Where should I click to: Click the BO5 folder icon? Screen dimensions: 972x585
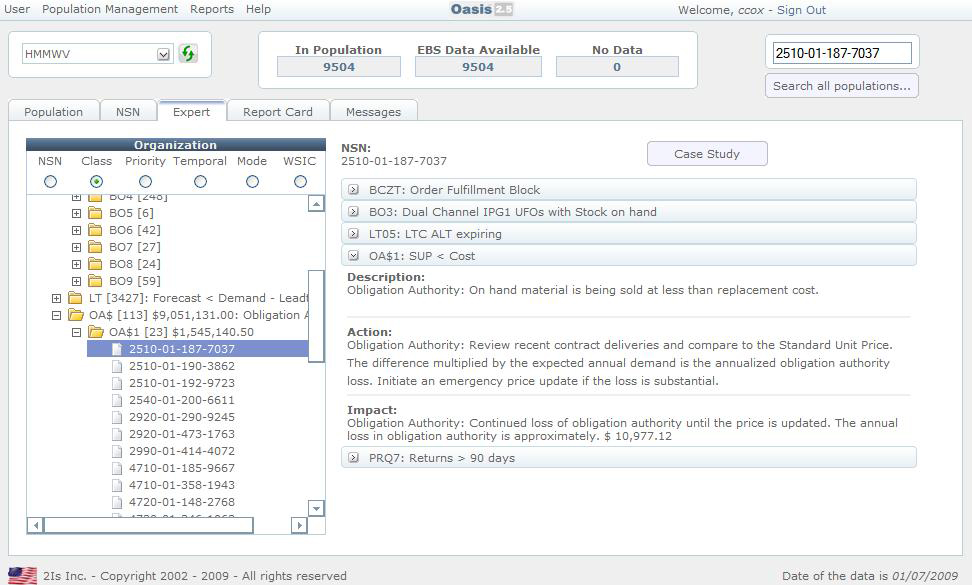(95, 213)
